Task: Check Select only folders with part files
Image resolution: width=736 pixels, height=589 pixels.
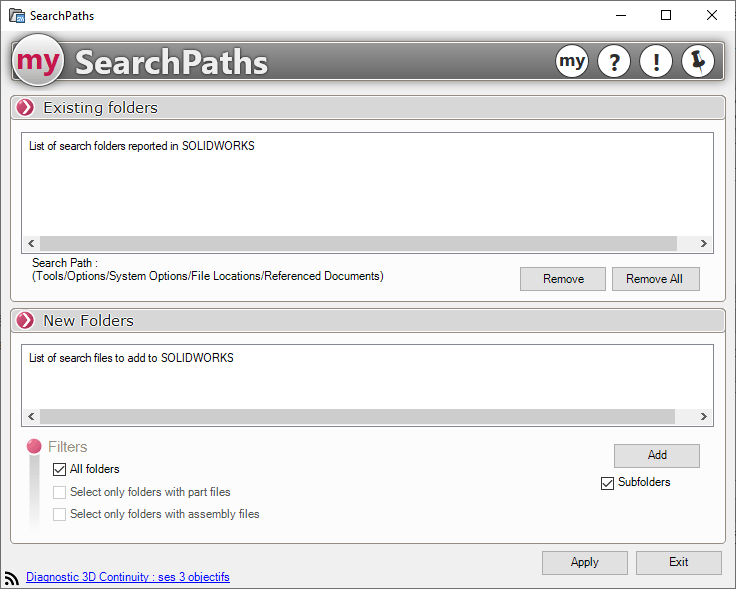Action: [x=59, y=492]
